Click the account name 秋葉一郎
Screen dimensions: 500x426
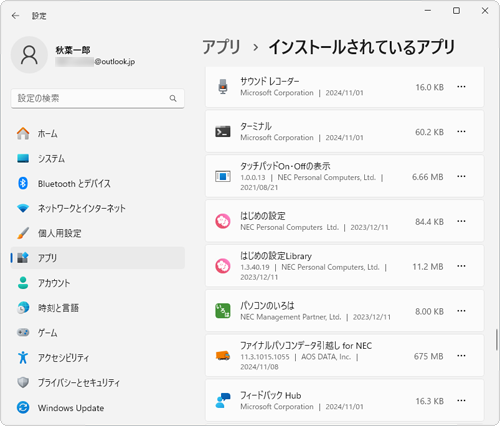[x=73, y=50]
